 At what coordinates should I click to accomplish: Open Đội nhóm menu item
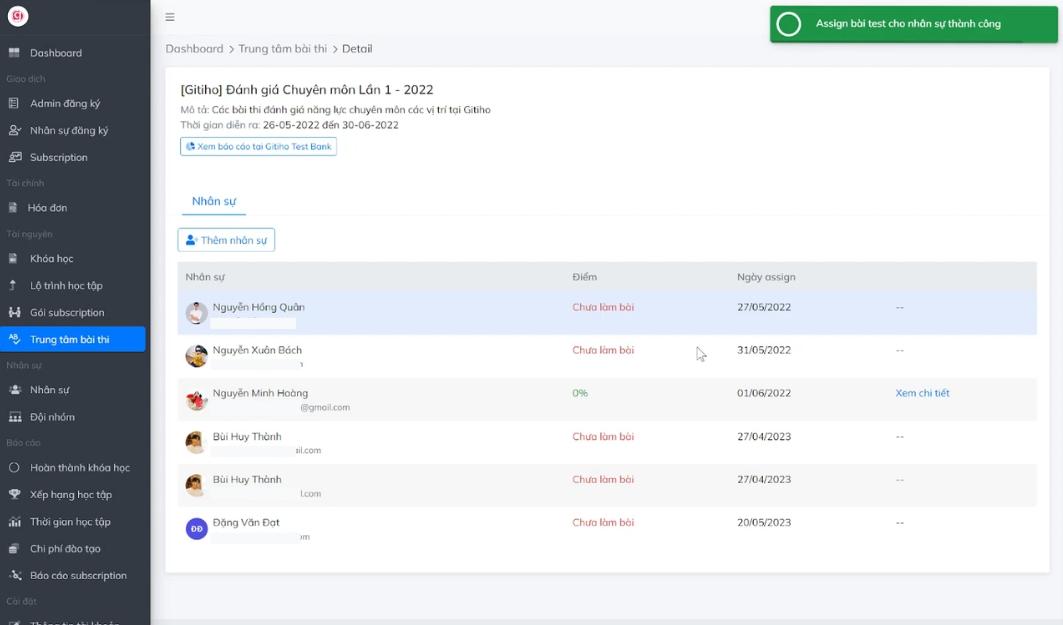tap(52, 417)
